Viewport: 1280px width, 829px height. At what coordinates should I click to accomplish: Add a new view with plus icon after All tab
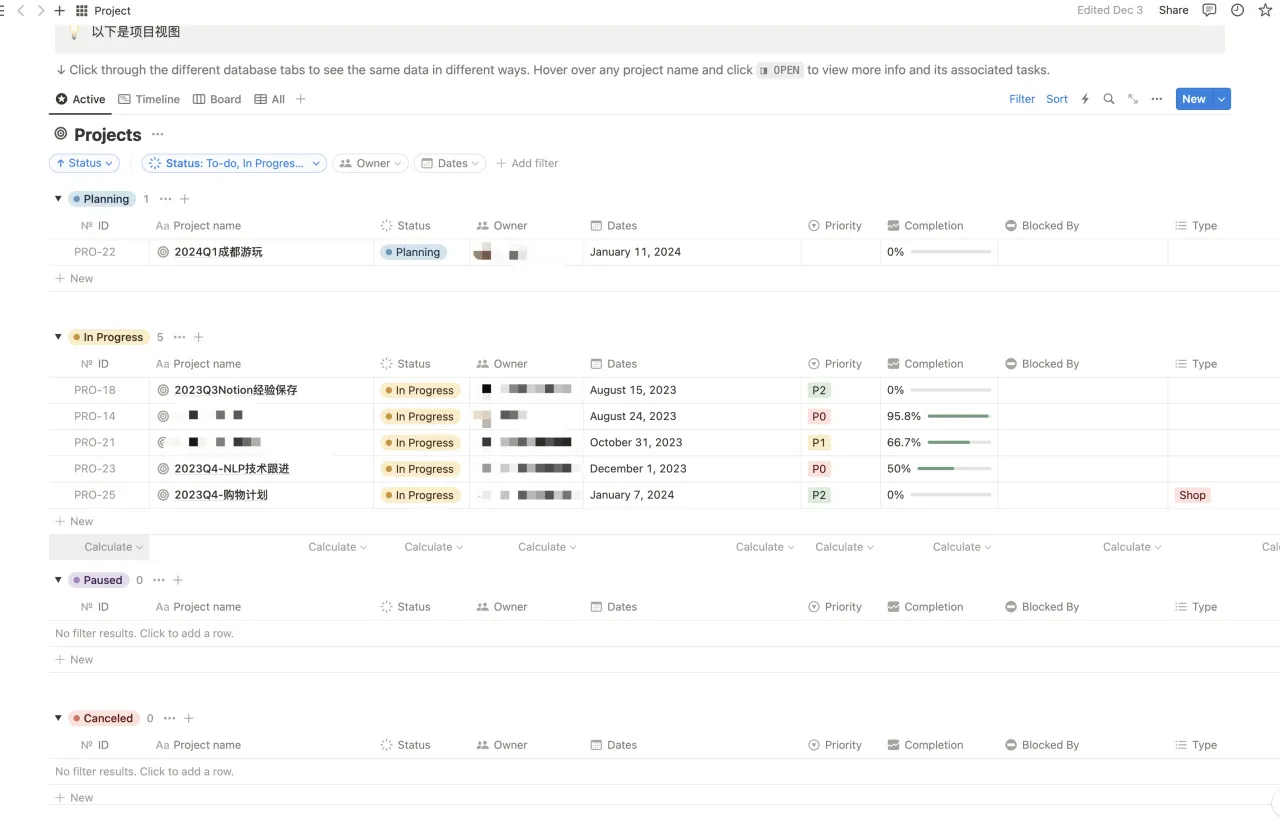(x=300, y=99)
